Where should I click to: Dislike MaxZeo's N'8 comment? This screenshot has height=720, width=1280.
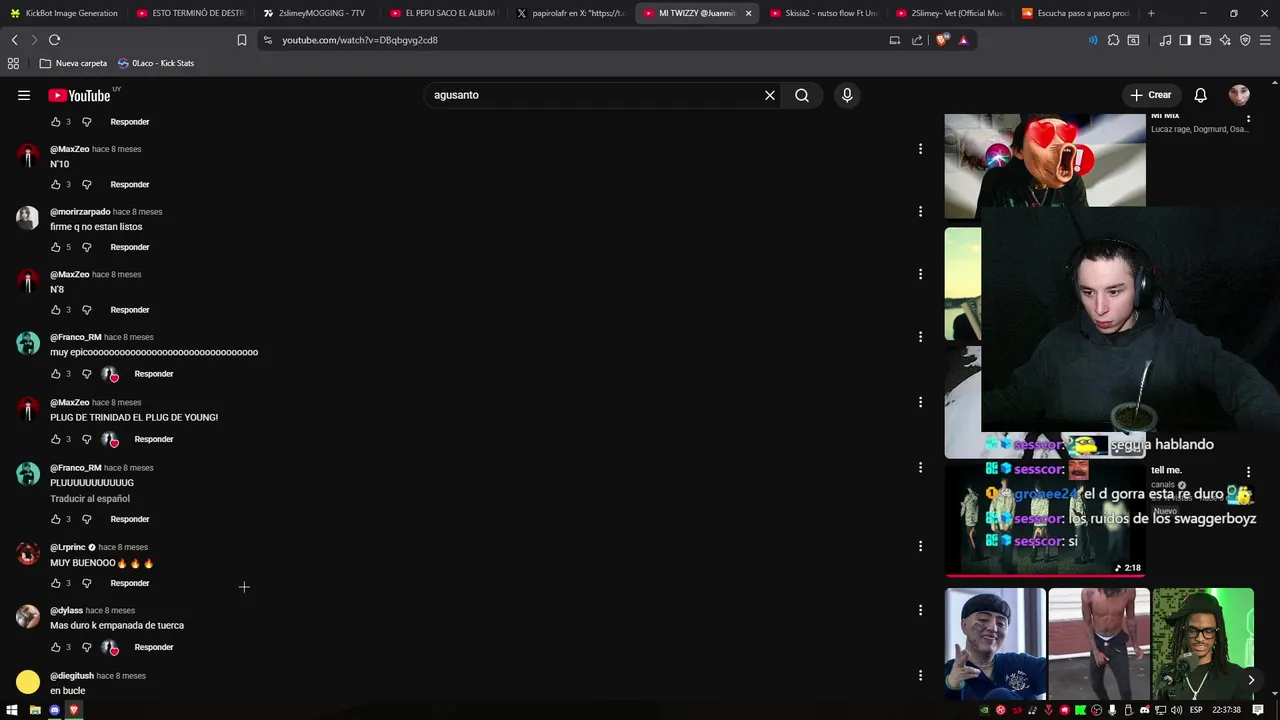pyautogui.click(x=86, y=310)
